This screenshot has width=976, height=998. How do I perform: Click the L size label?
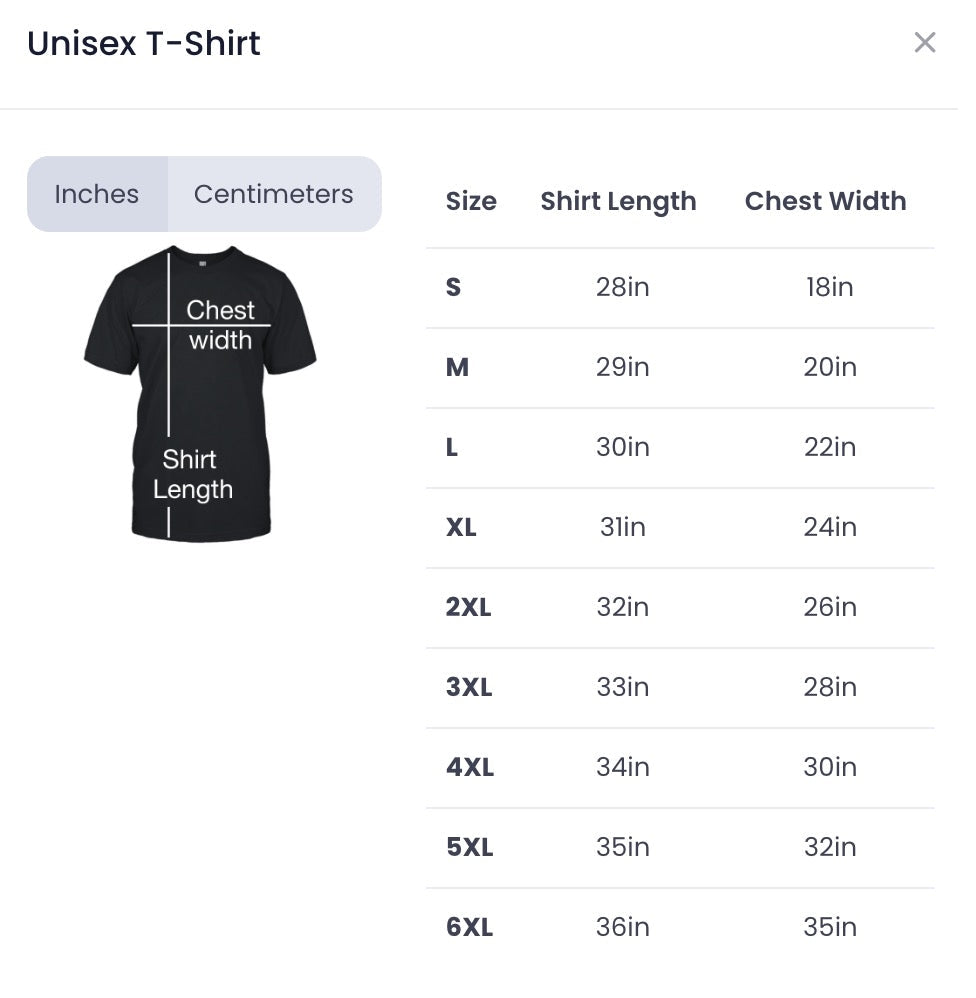[452, 448]
